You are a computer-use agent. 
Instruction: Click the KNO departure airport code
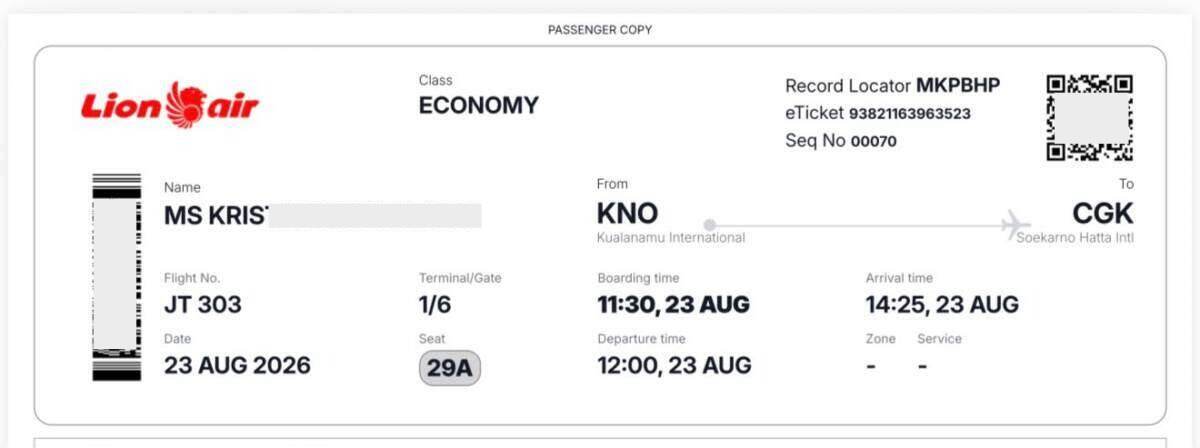coord(627,213)
